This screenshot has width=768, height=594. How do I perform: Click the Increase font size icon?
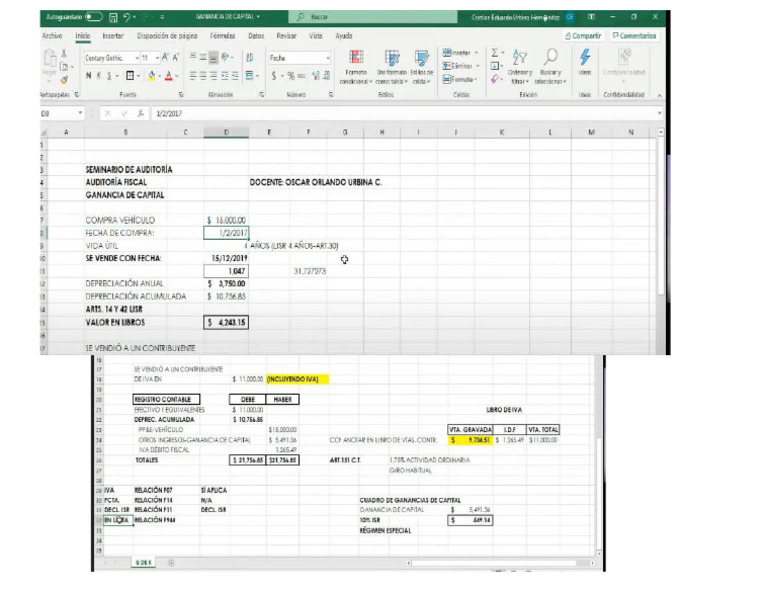coord(165,57)
